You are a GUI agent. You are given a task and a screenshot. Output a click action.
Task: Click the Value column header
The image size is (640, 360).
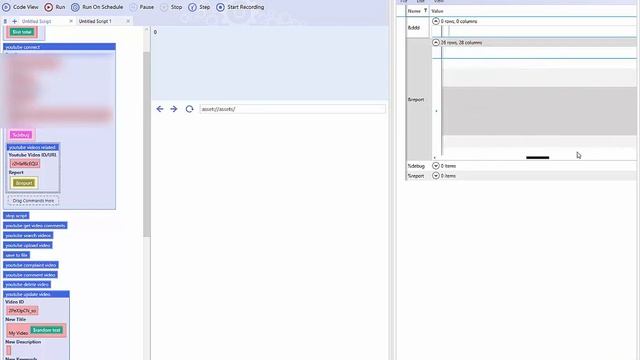(x=437, y=11)
